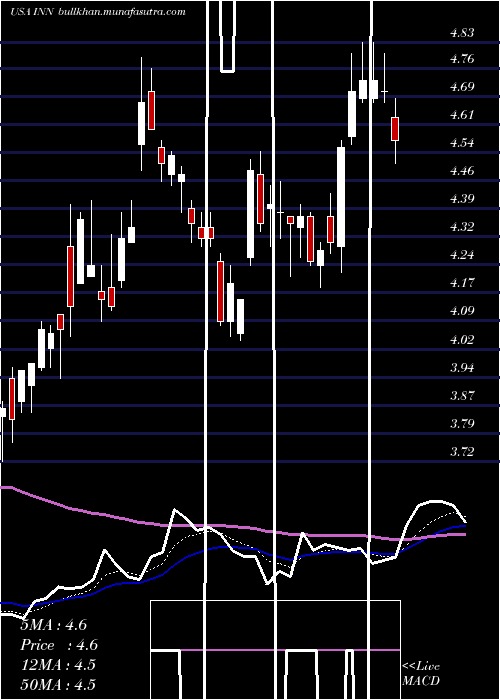Click the 3.94 price axis label
500x700 pixels.
pos(462,368)
